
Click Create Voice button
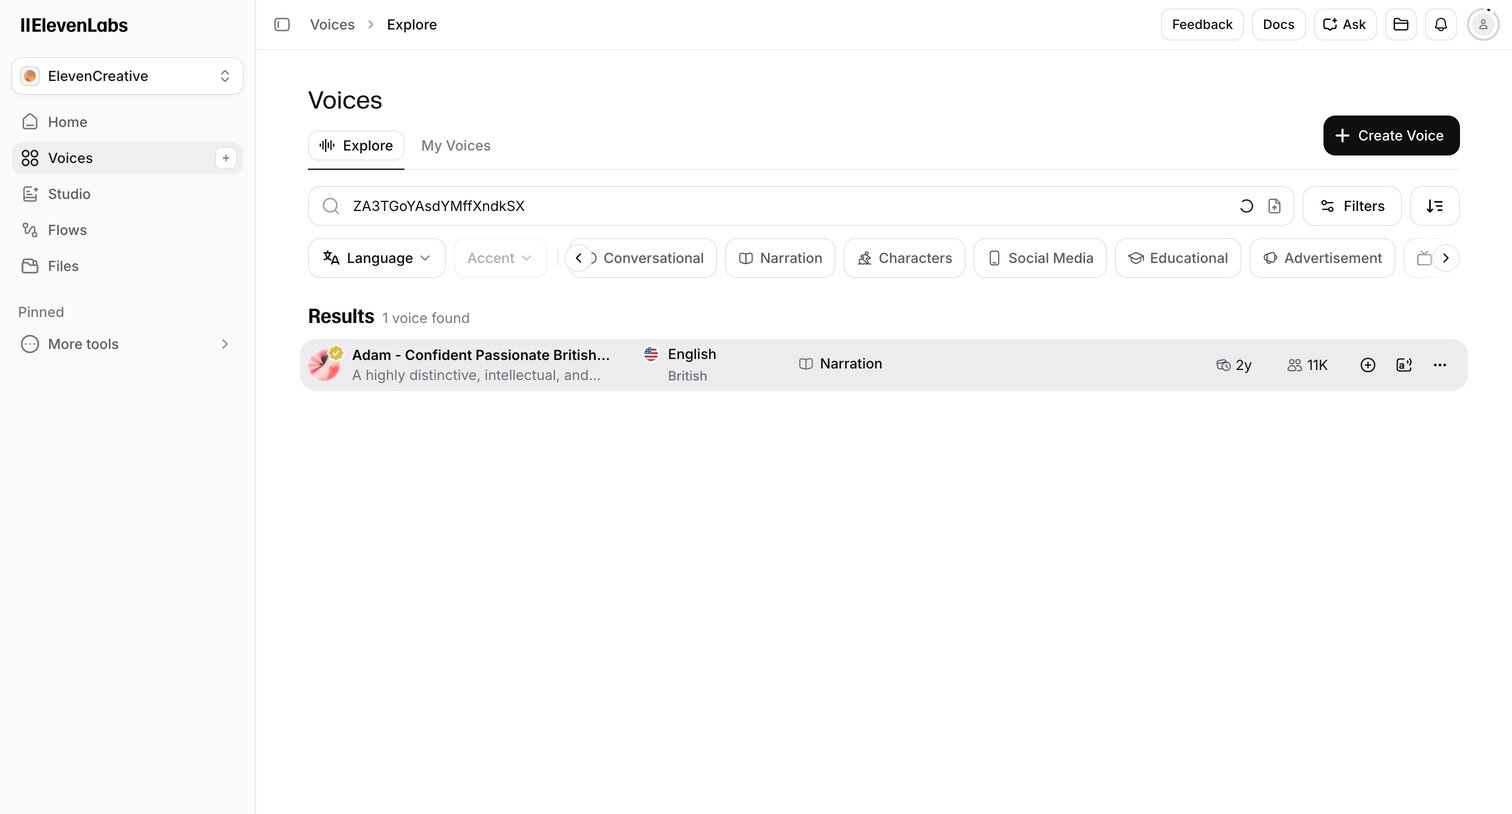(x=1391, y=135)
